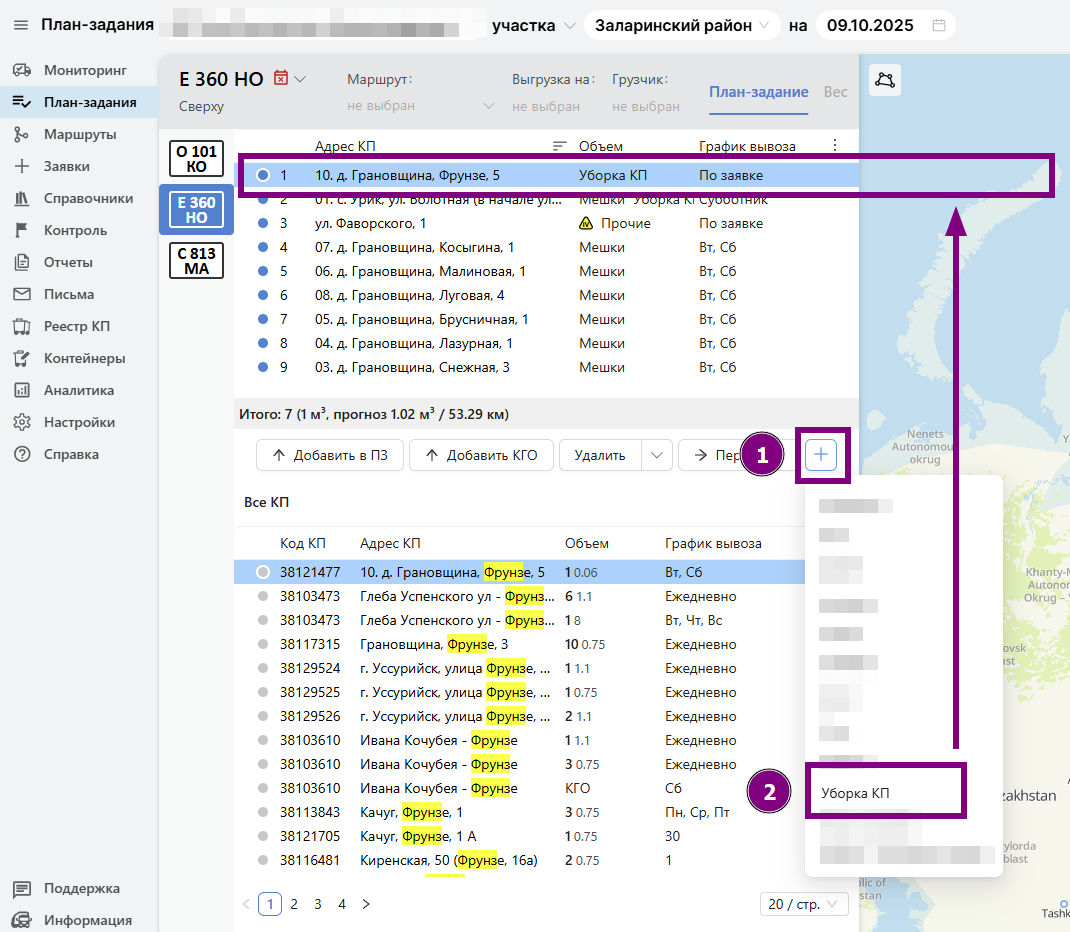Open the 20 / стр. page size dropdown
Image resolution: width=1070 pixels, height=932 pixels.
[x=804, y=904]
